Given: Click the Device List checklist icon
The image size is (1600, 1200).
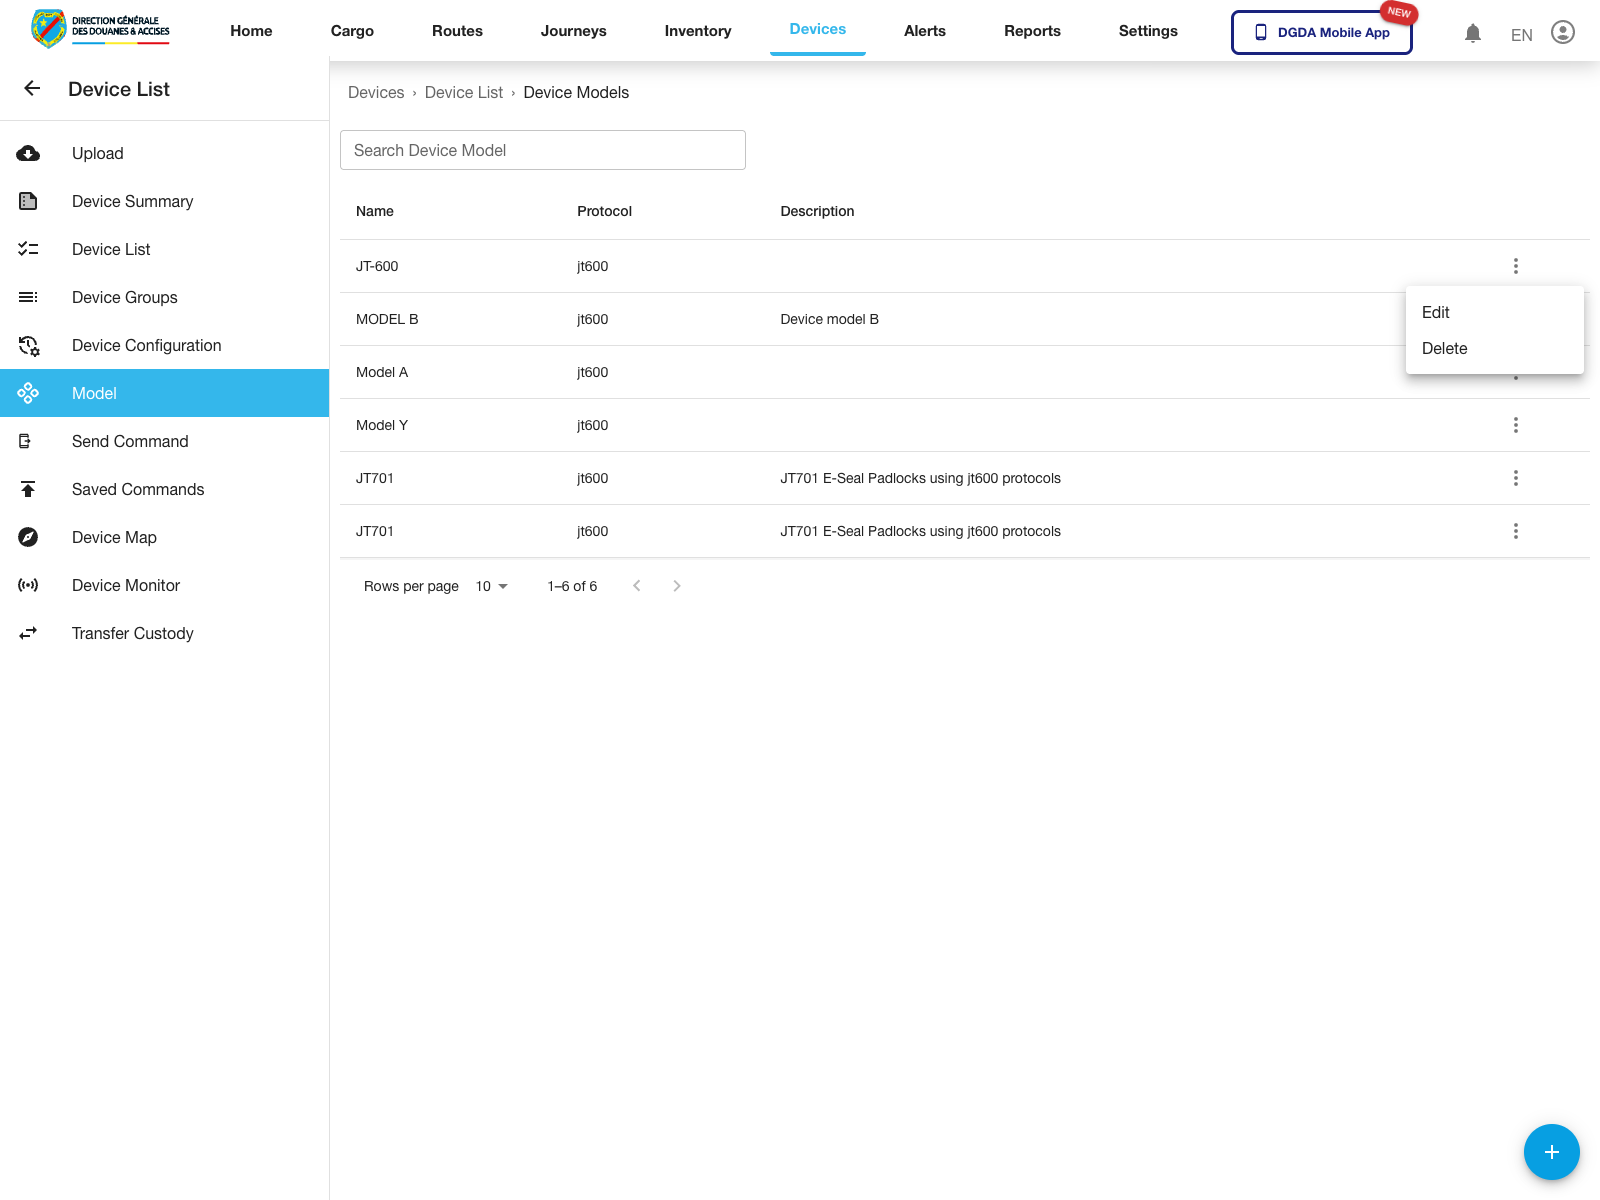Looking at the screenshot, I should pyautogui.click(x=29, y=249).
